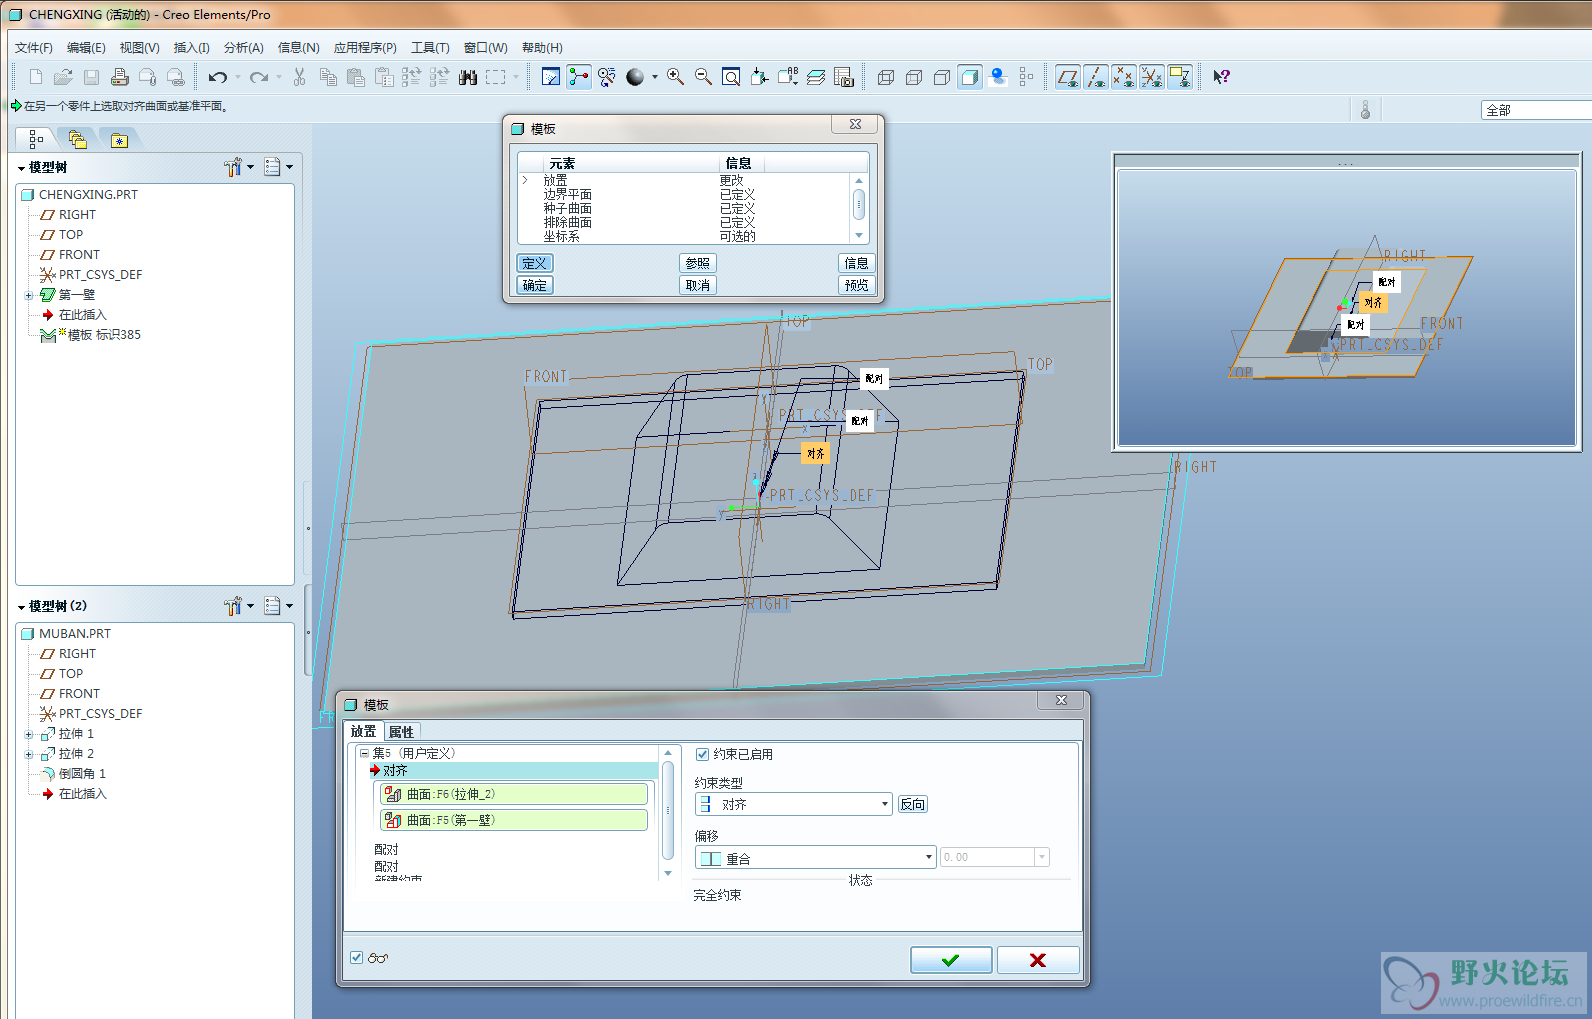Toggle the 约束已启用 checkbox
This screenshot has width=1592, height=1019.
(702, 754)
